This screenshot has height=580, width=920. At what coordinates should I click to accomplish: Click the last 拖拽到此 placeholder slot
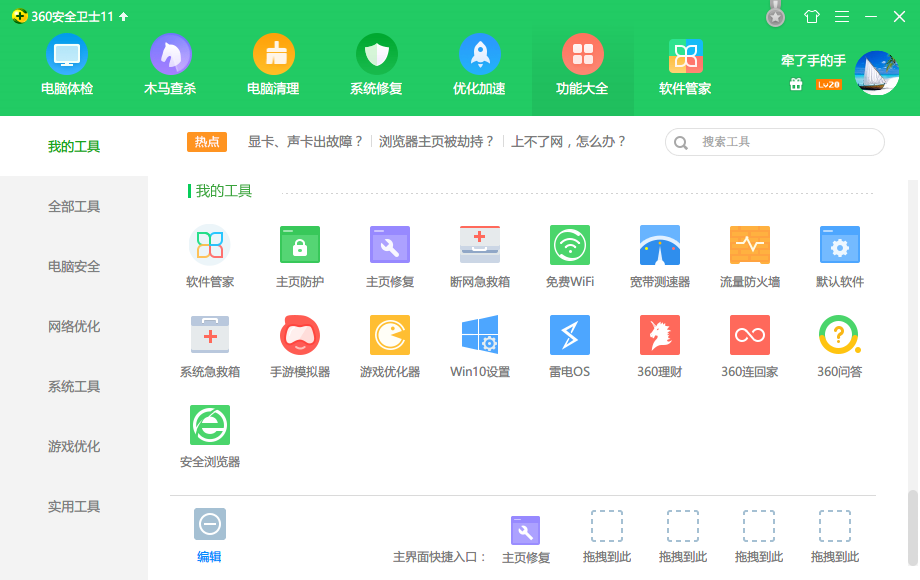click(835, 537)
